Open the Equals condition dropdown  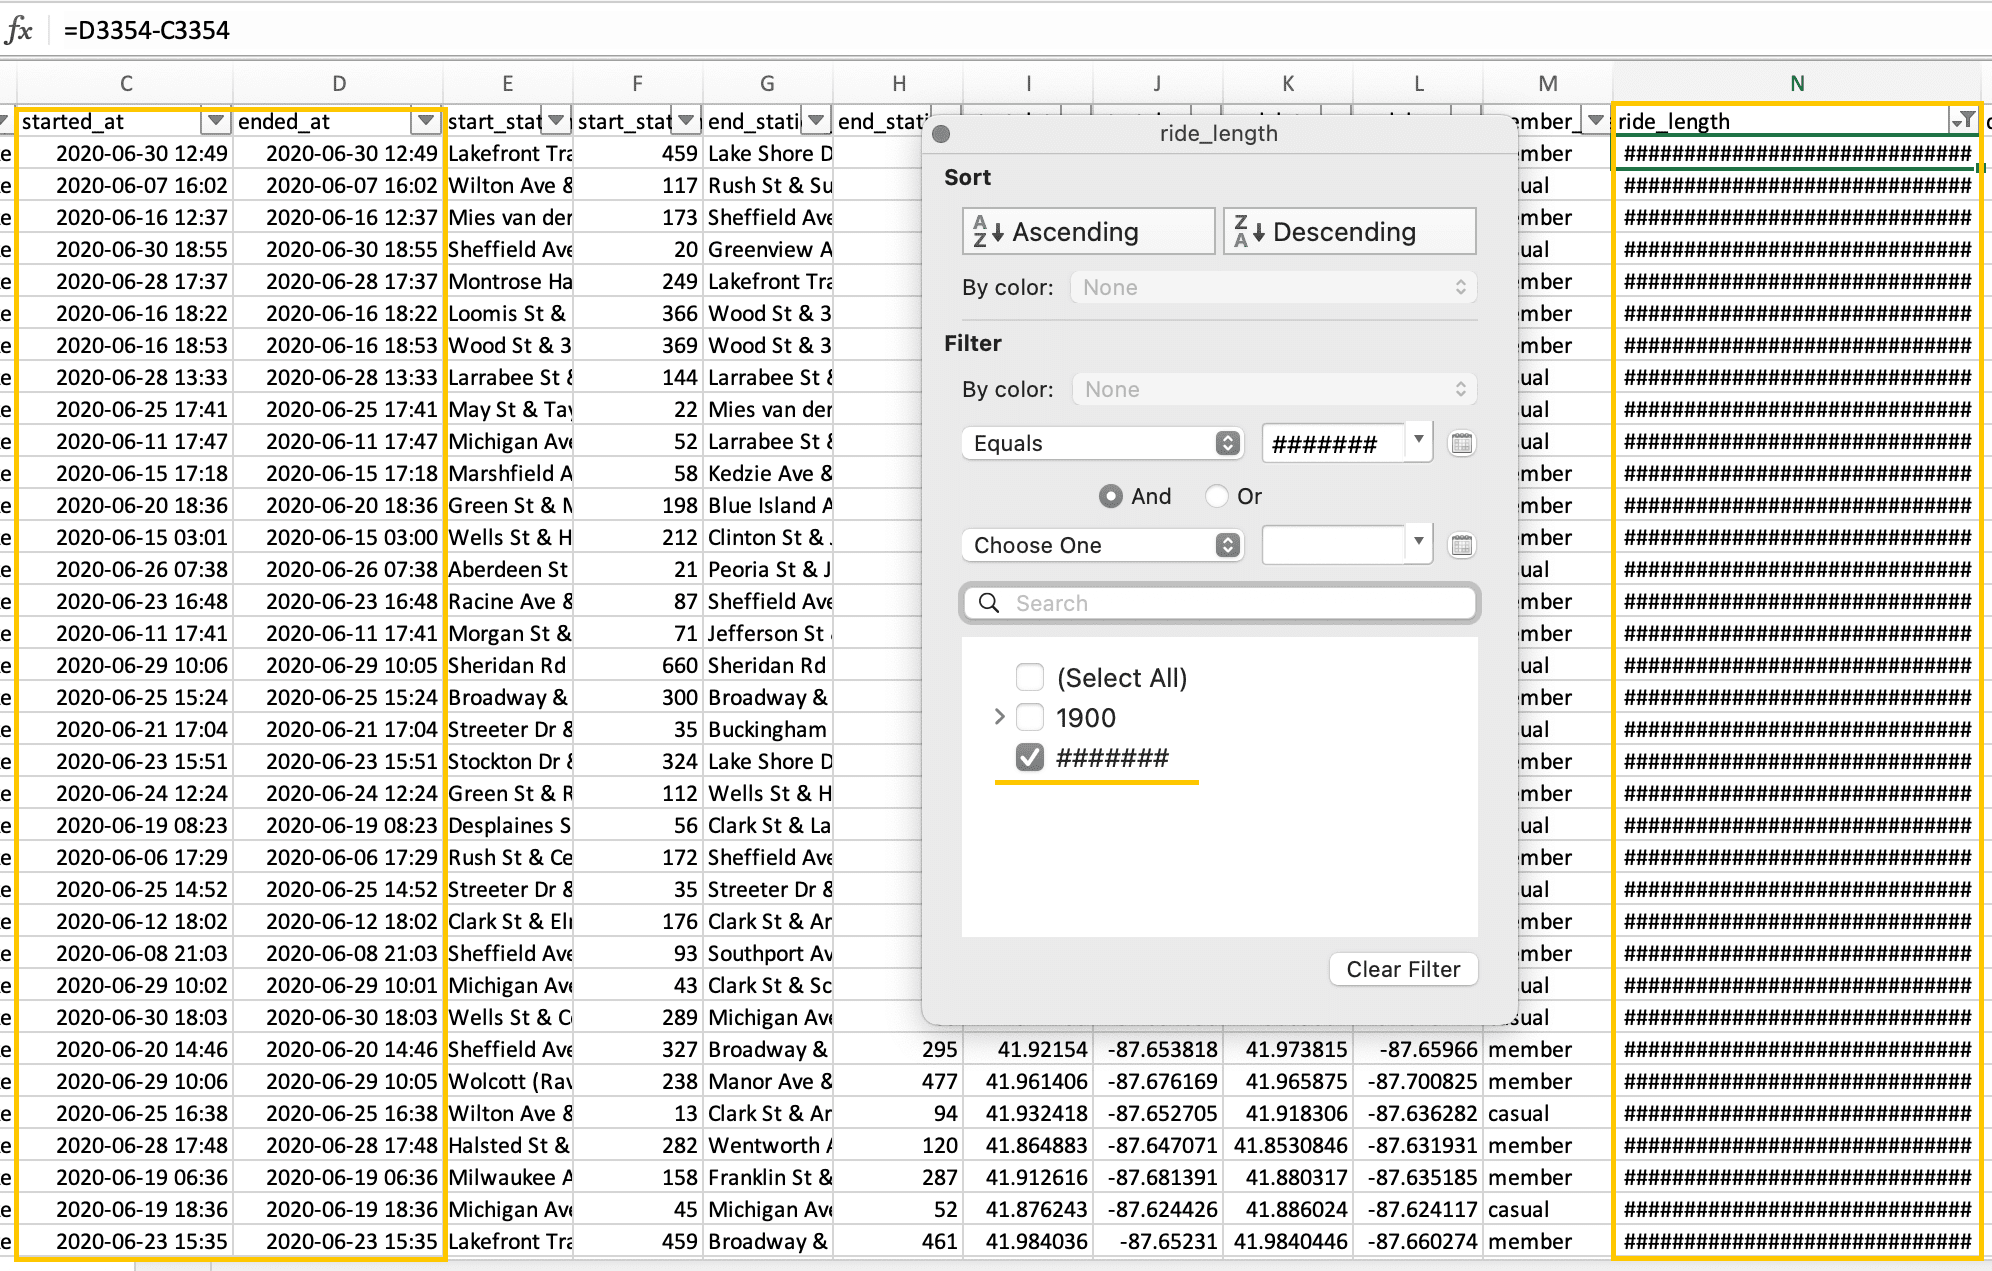[x=1103, y=443]
